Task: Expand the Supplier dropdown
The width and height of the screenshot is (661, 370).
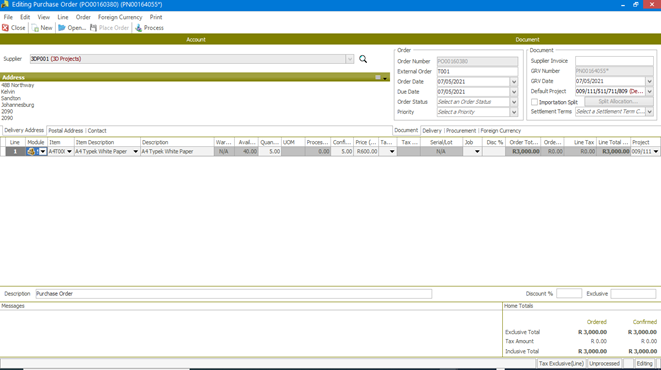Action: click(350, 59)
